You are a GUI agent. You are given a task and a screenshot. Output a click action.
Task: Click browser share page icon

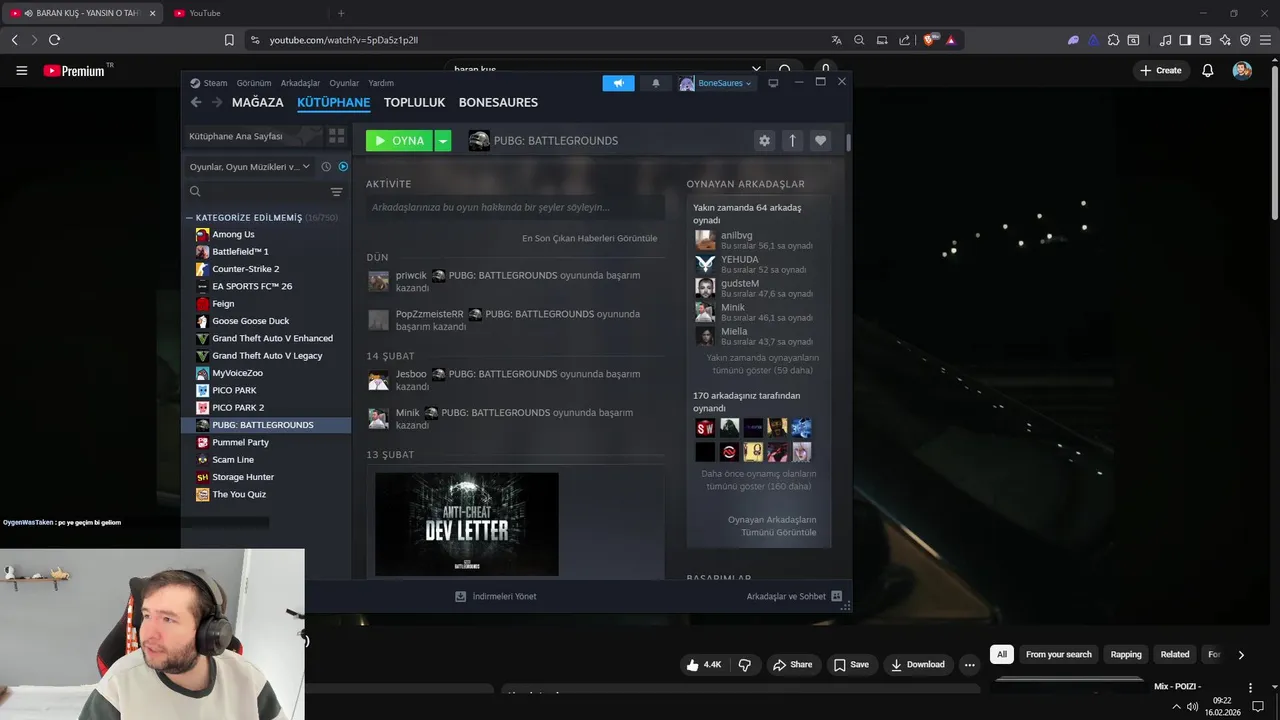click(905, 40)
